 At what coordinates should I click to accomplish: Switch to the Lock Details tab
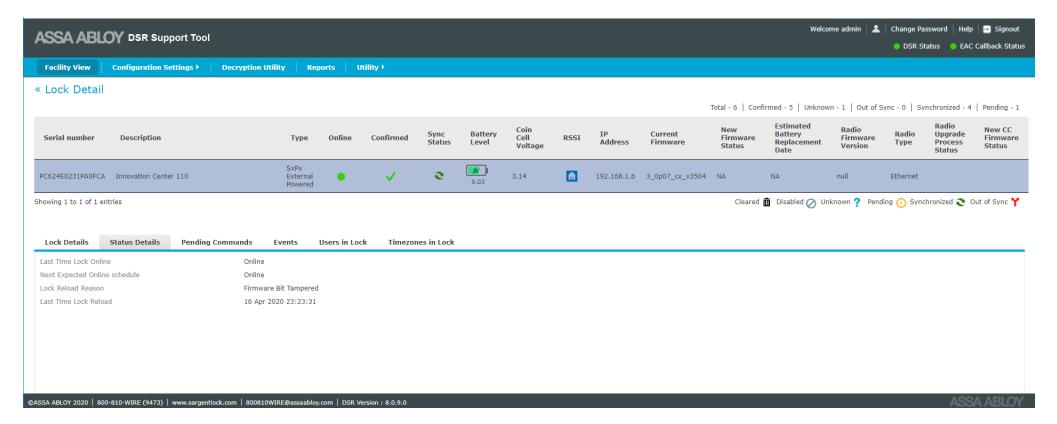click(67, 243)
